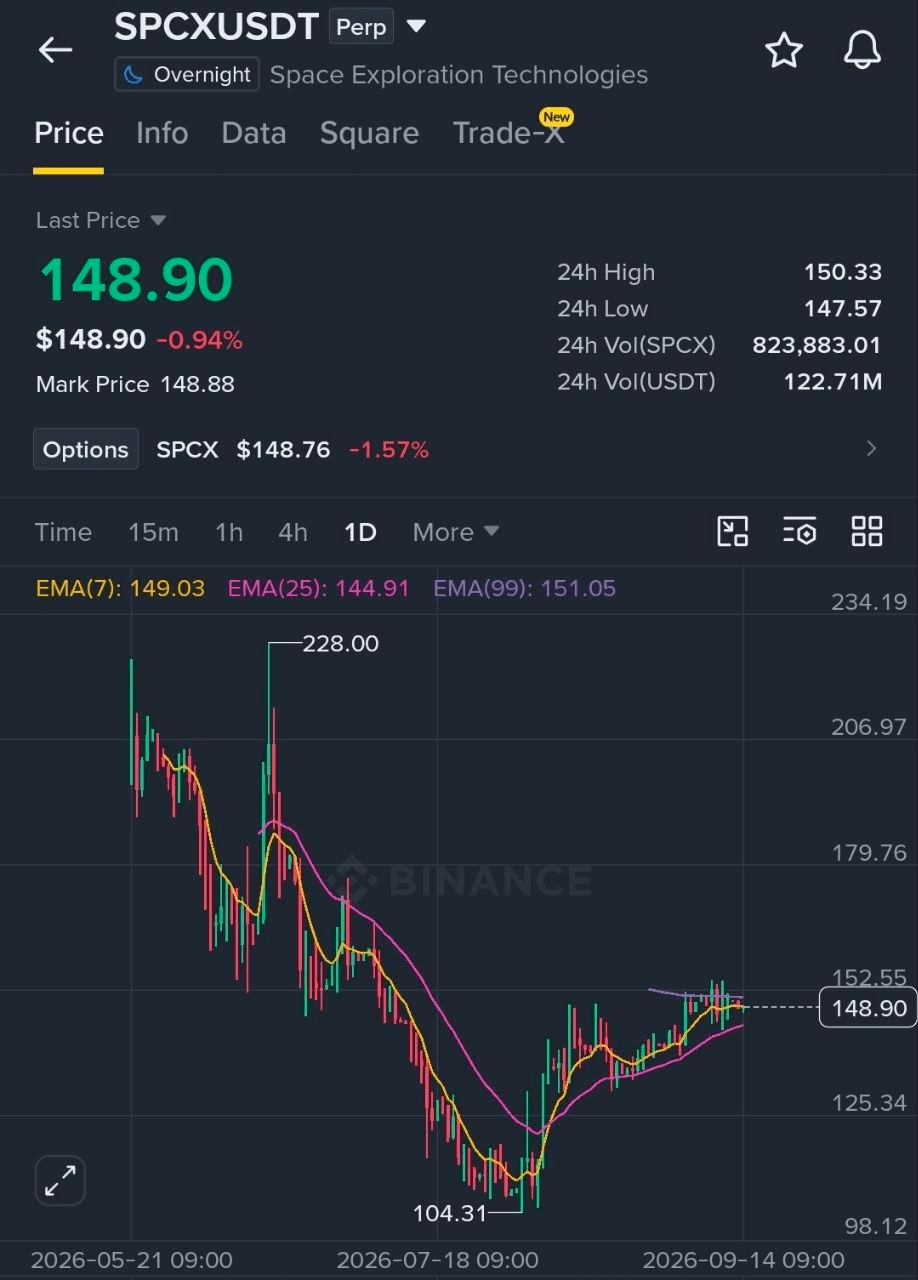
Task: Select the 15m chart interval
Action: click(153, 532)
